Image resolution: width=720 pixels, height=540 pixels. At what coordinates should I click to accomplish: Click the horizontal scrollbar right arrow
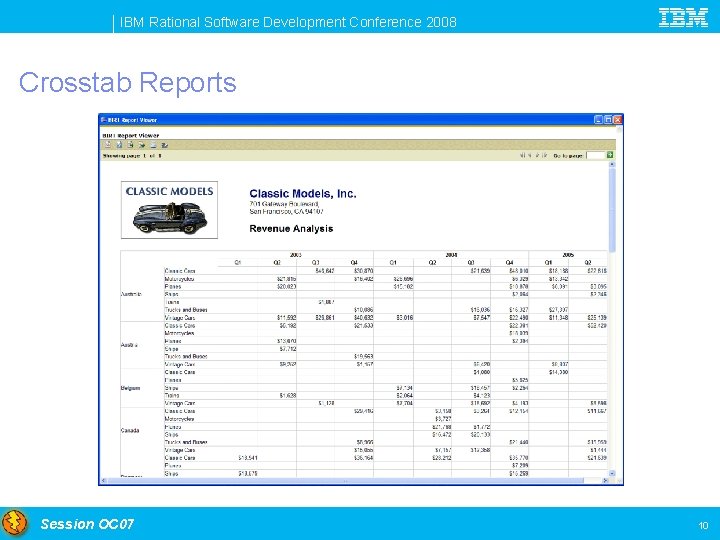point(605,480)
